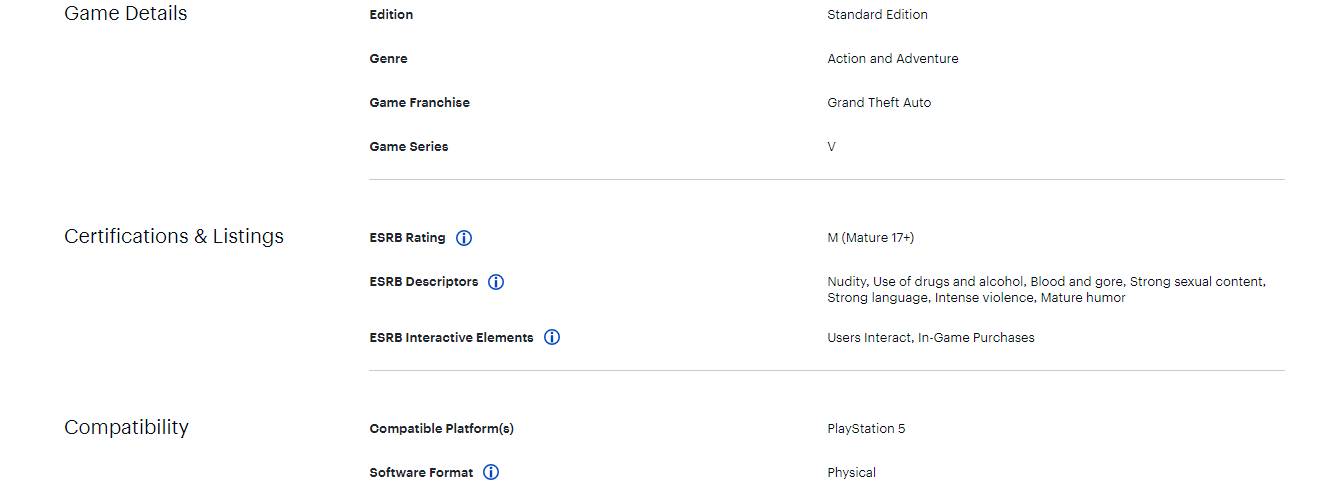Click the PlayStation 5 platform value
The height and width of the screenshot is (487, 1330).
coord(866,429)
